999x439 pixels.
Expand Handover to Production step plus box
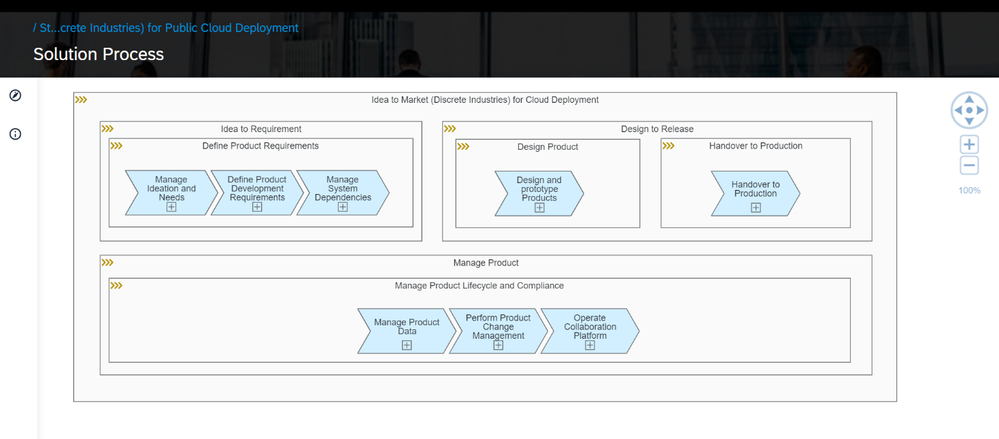(x=756, y=207)
